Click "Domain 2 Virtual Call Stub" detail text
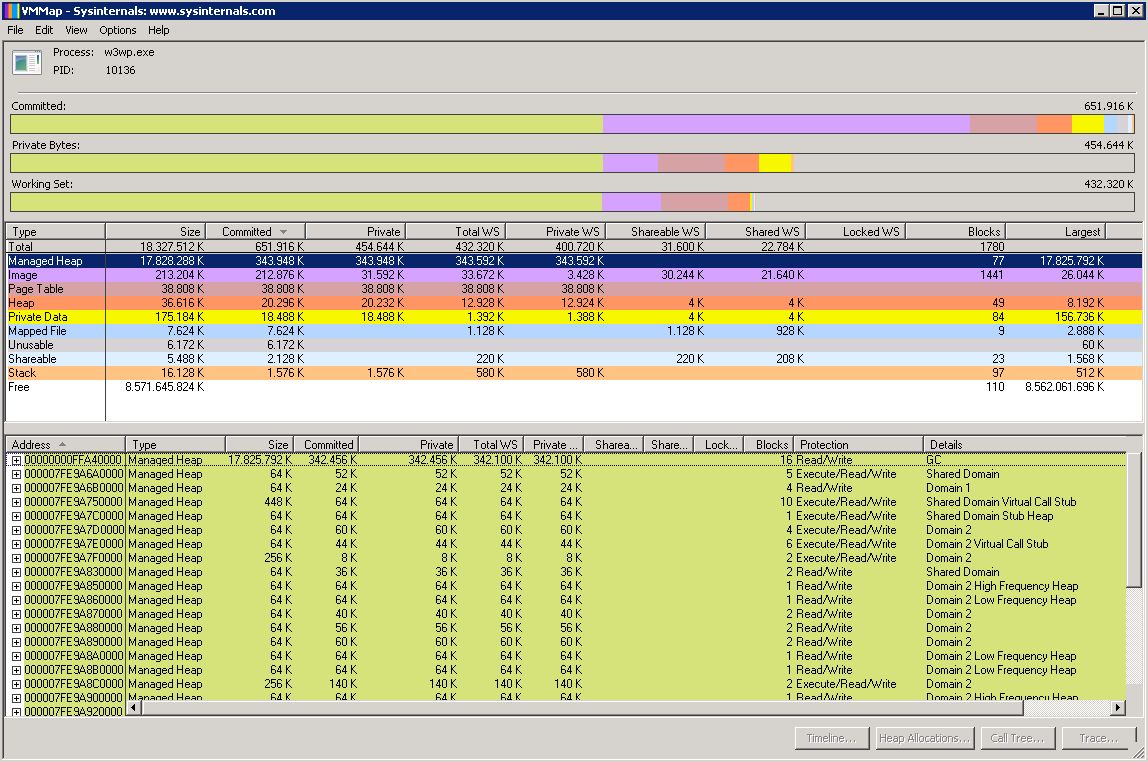 pos(987,544)
